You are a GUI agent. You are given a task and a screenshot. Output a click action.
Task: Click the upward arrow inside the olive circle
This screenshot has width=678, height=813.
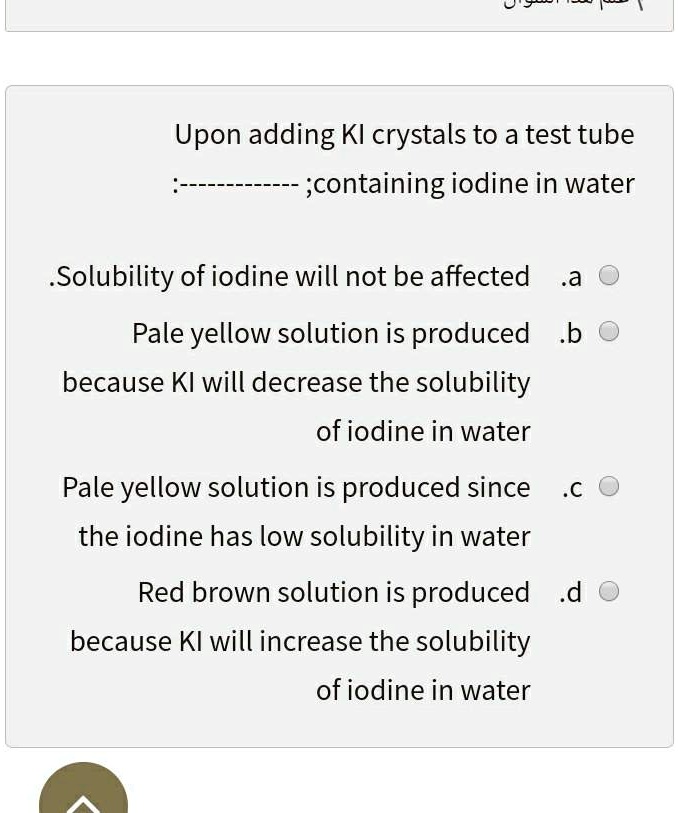(83, 800)
